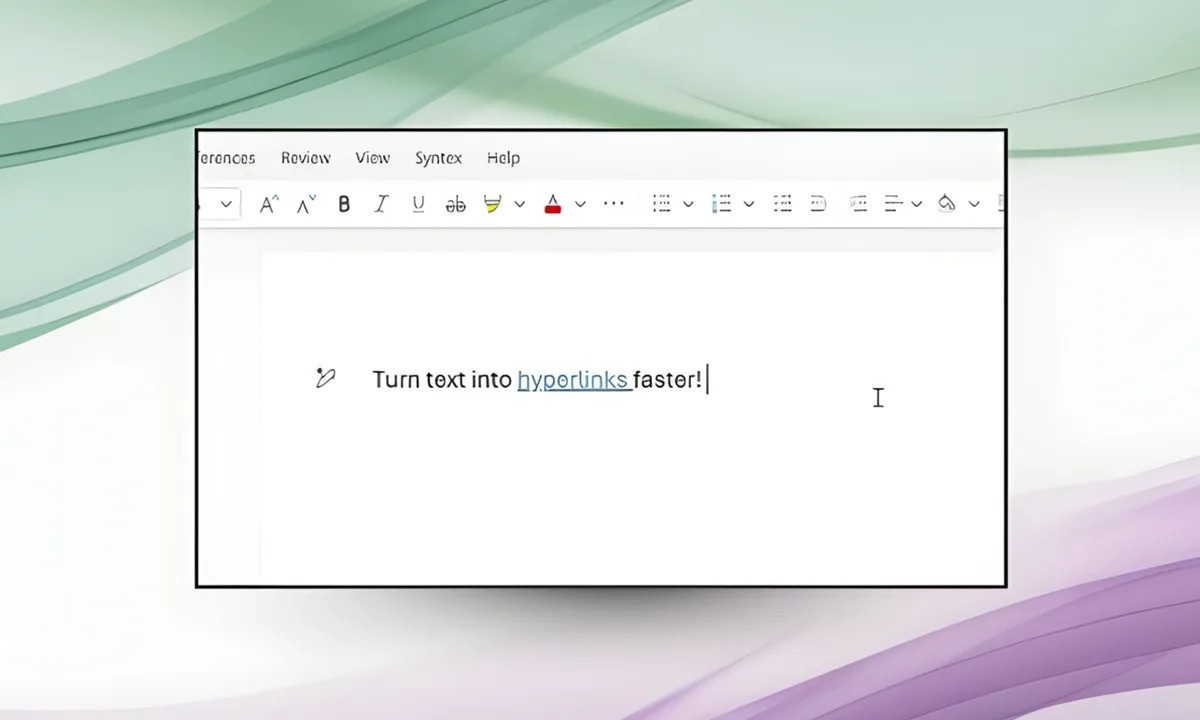1200x720 pixels.
Task: Open the View tab
Action: point(372,158)
